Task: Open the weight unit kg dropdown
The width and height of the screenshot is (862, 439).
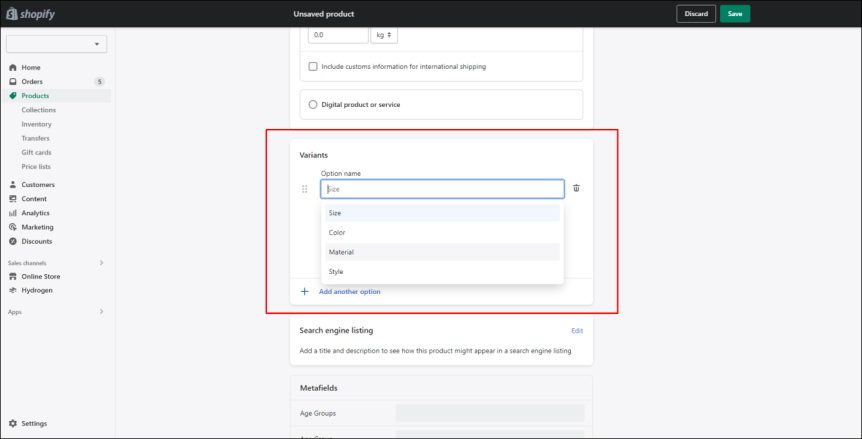Action: point(384,35)
